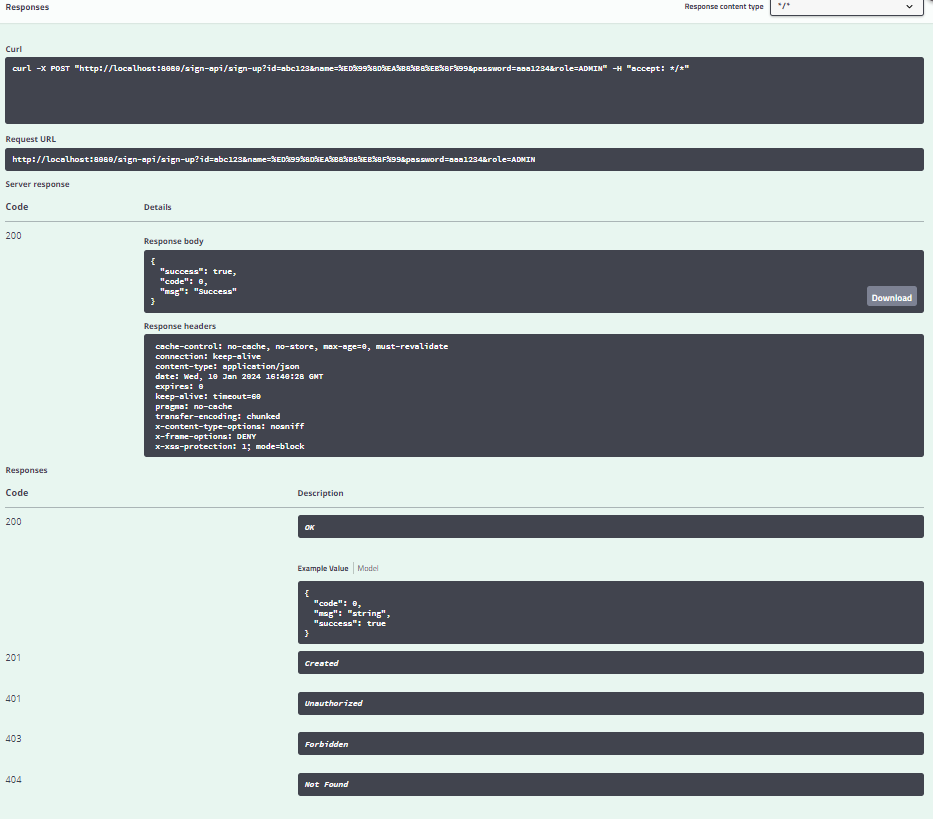The image size is (933, 819).
Task: Click the server response code 200
Action: 13,236
